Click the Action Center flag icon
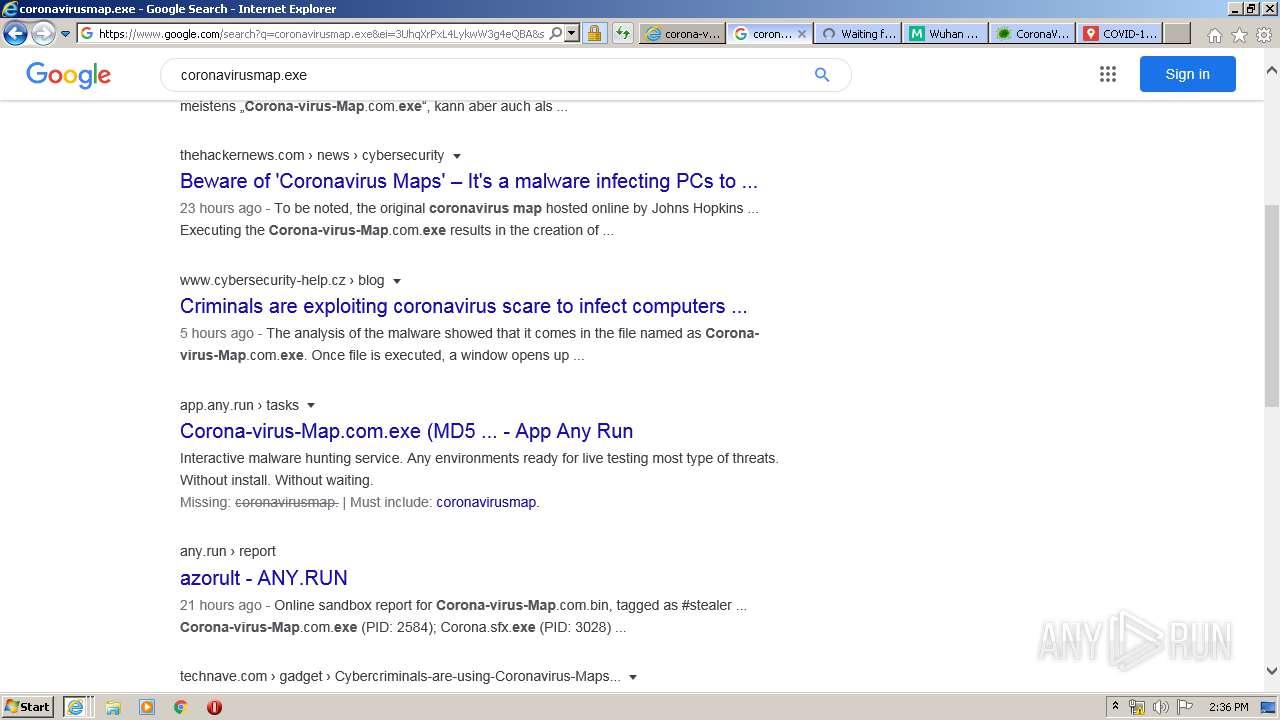Viewport: 1280px width, 720px height. click(x=1184, y=707)
